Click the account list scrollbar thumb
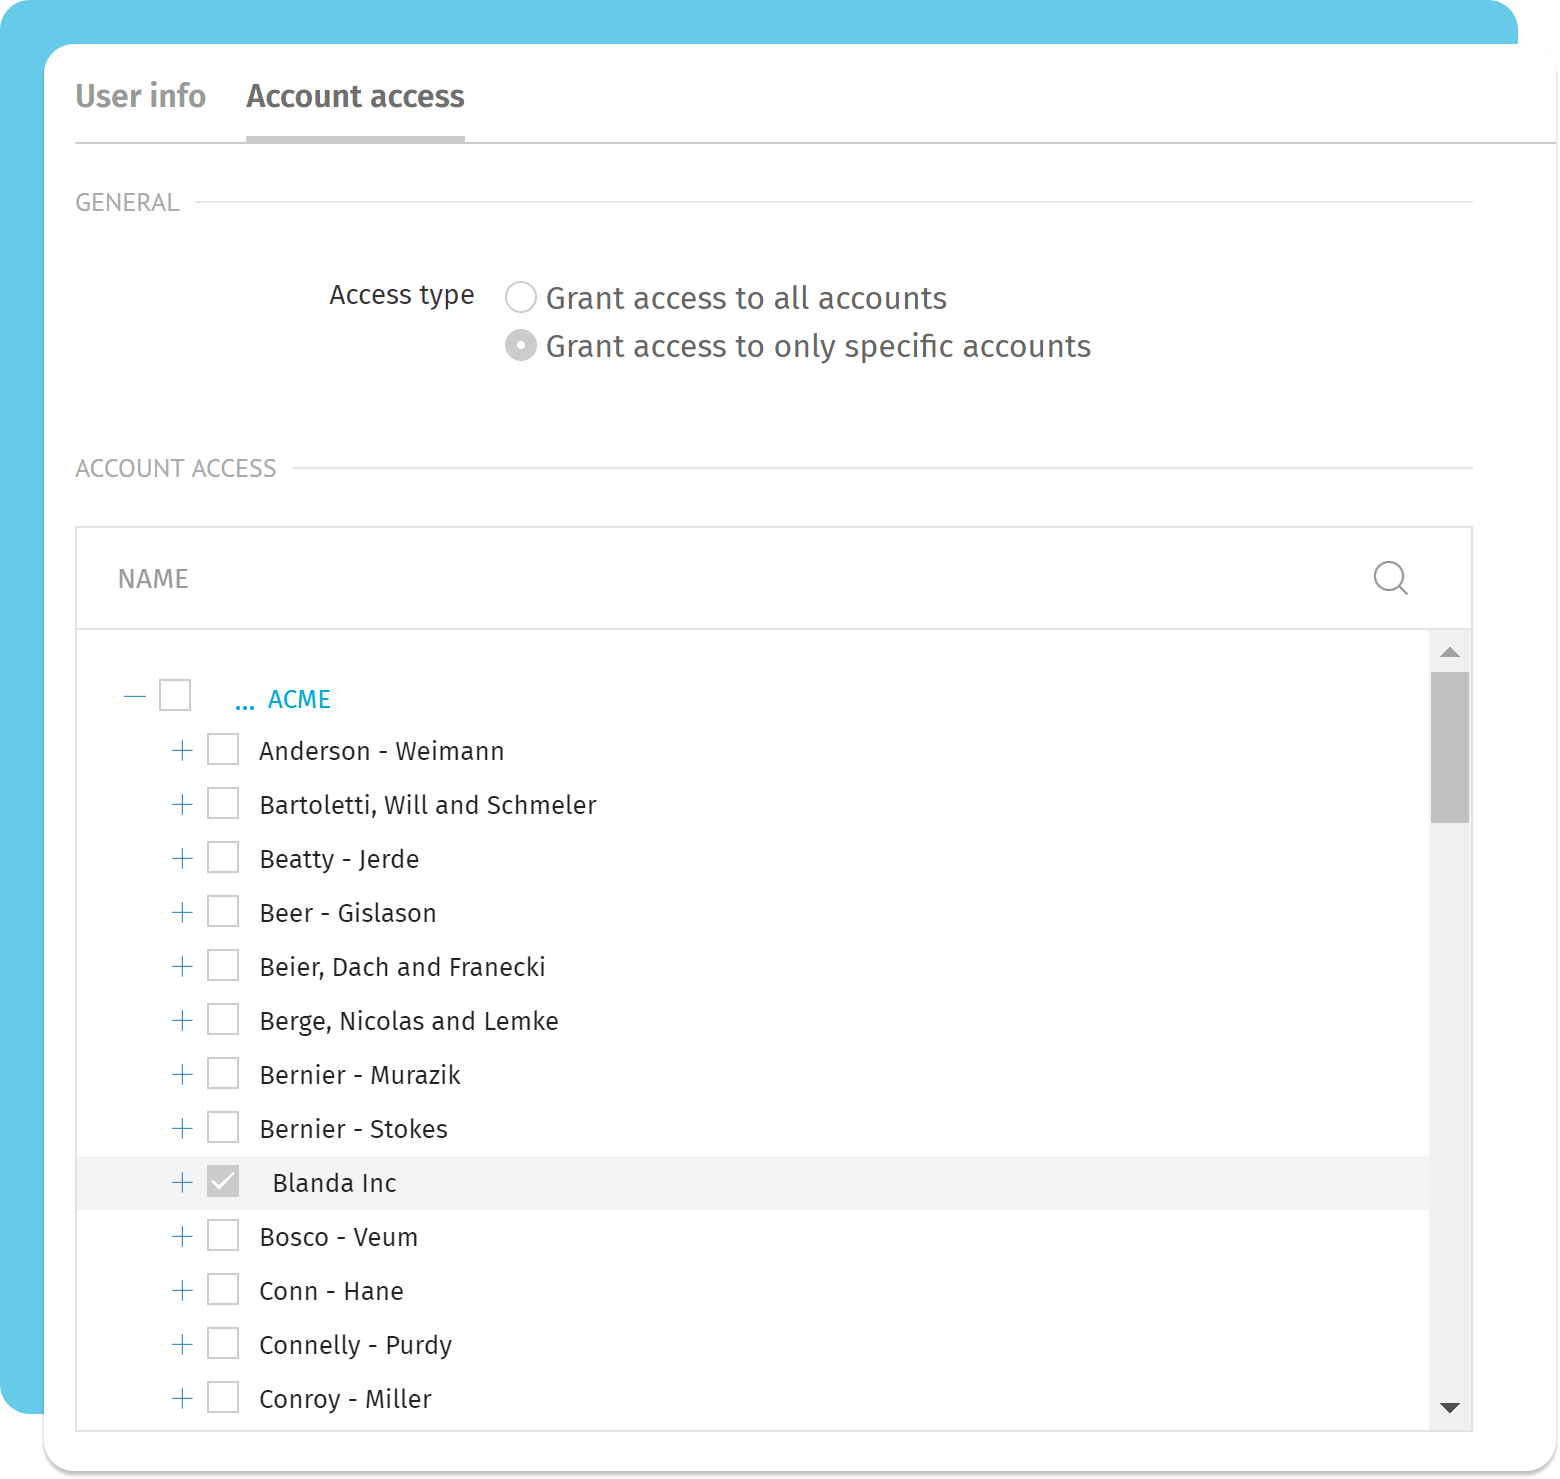 pos(1450,747)
